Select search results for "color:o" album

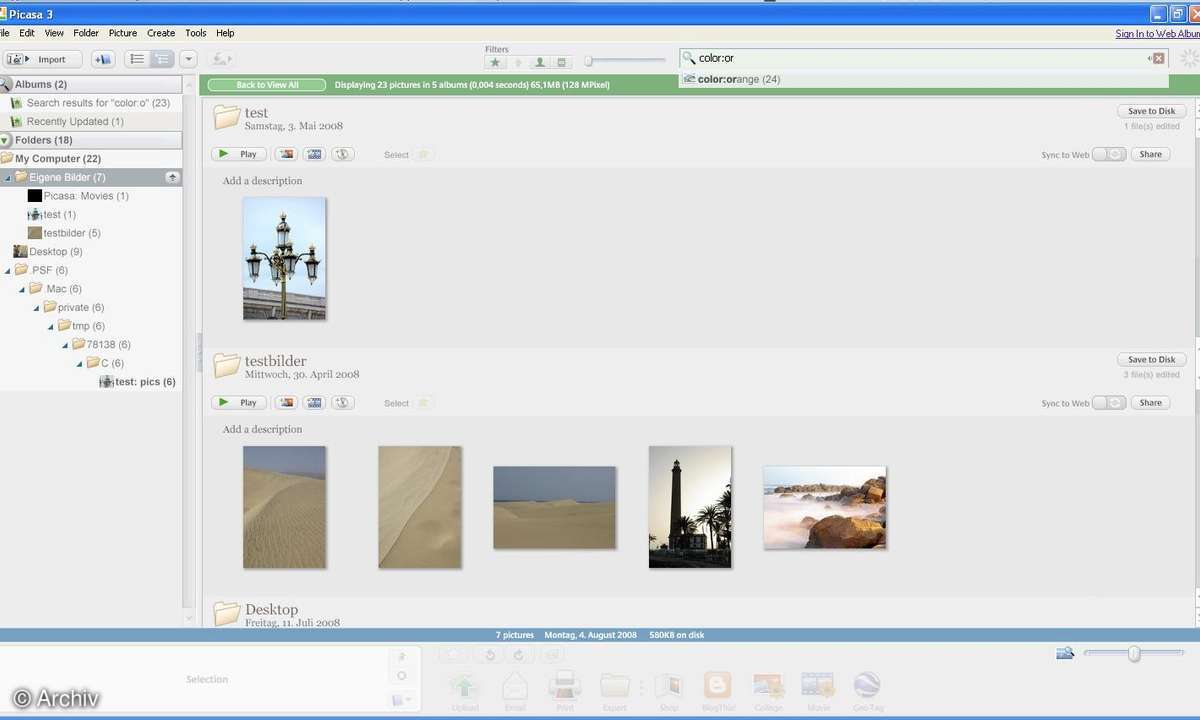click(91, 103)
